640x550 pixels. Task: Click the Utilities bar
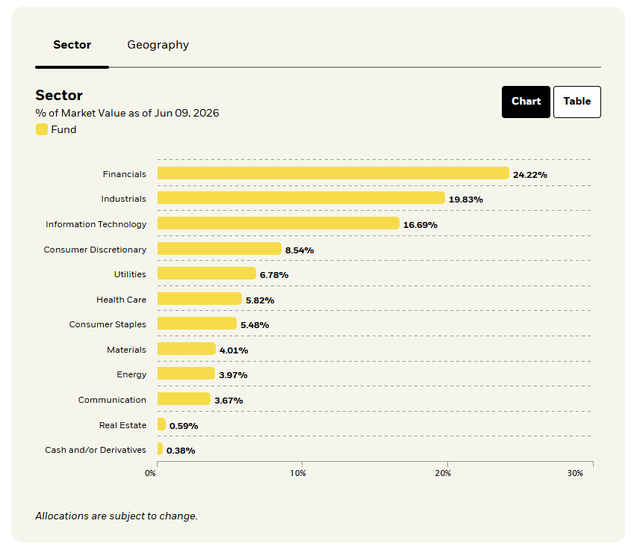(207, 273)
